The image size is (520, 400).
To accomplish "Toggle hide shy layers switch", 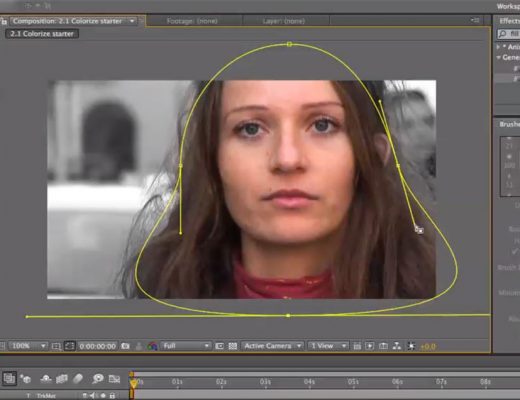I will 46,379.
